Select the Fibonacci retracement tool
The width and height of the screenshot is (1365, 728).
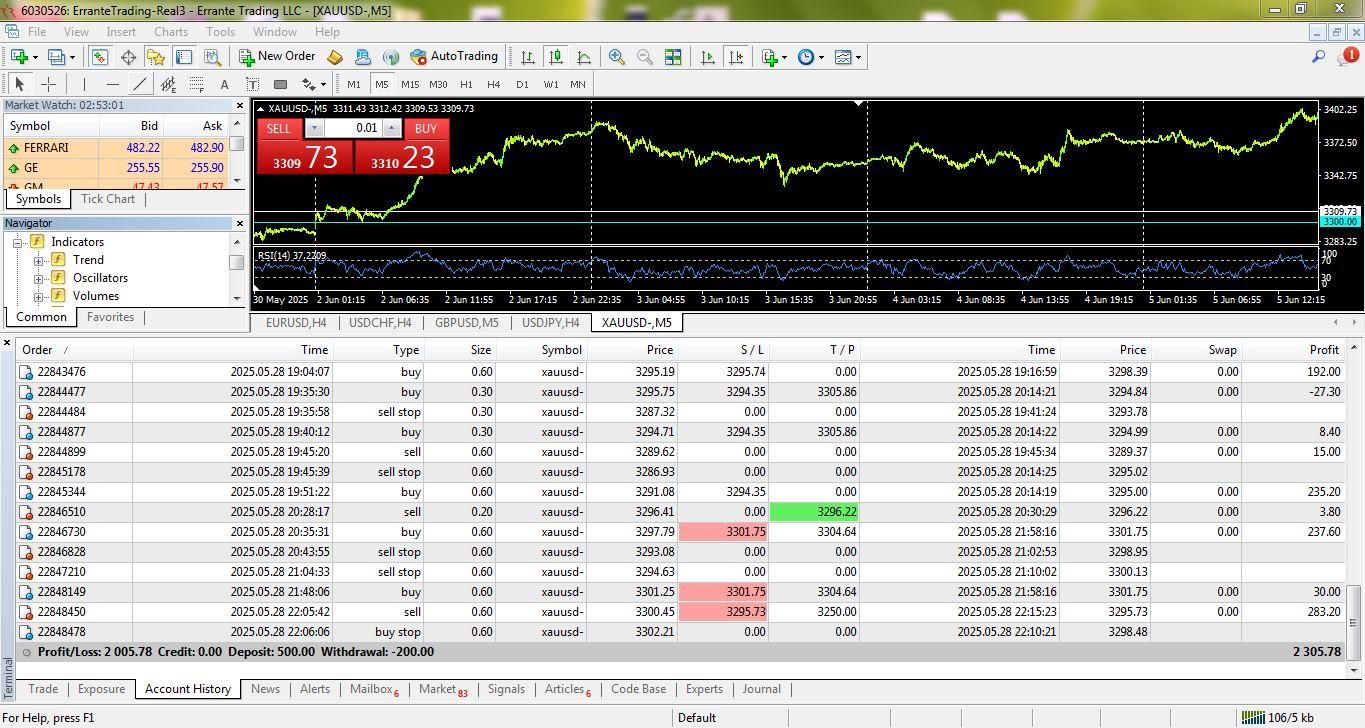pos(197,84)
